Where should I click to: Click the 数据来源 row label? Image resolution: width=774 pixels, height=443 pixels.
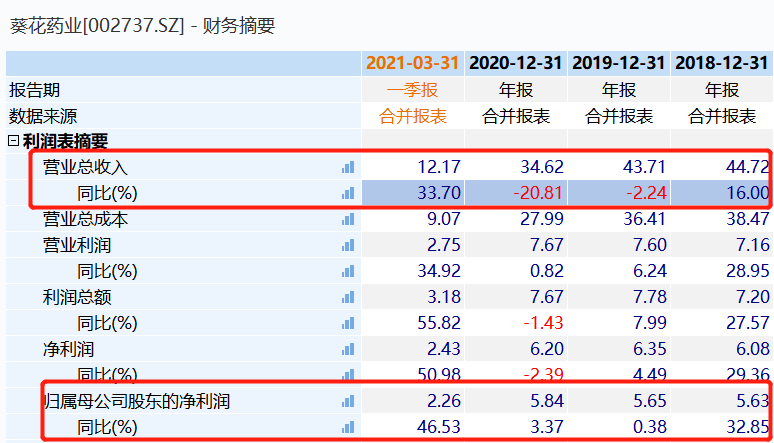43,117
